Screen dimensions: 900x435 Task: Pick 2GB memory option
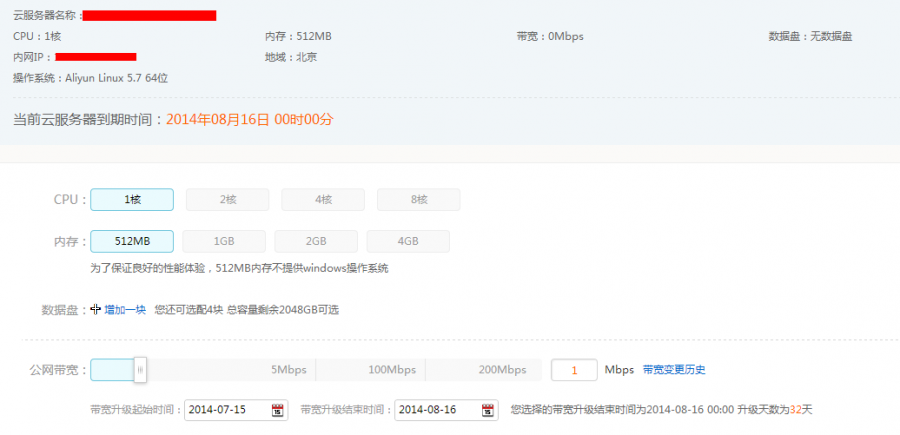coord(316,241)
